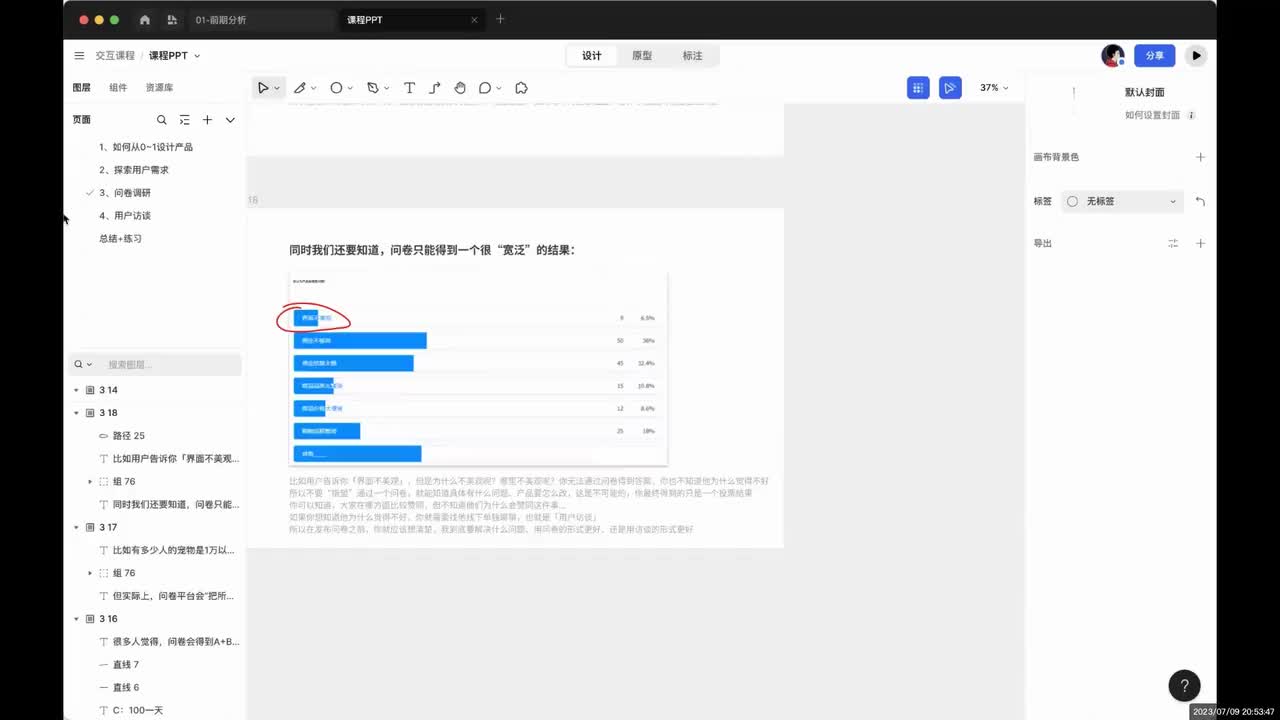Image resolution: width=1280 pixels, height=720 pixels.
Task: Reset the label with undo arrow
Action: click(1200, 201)
